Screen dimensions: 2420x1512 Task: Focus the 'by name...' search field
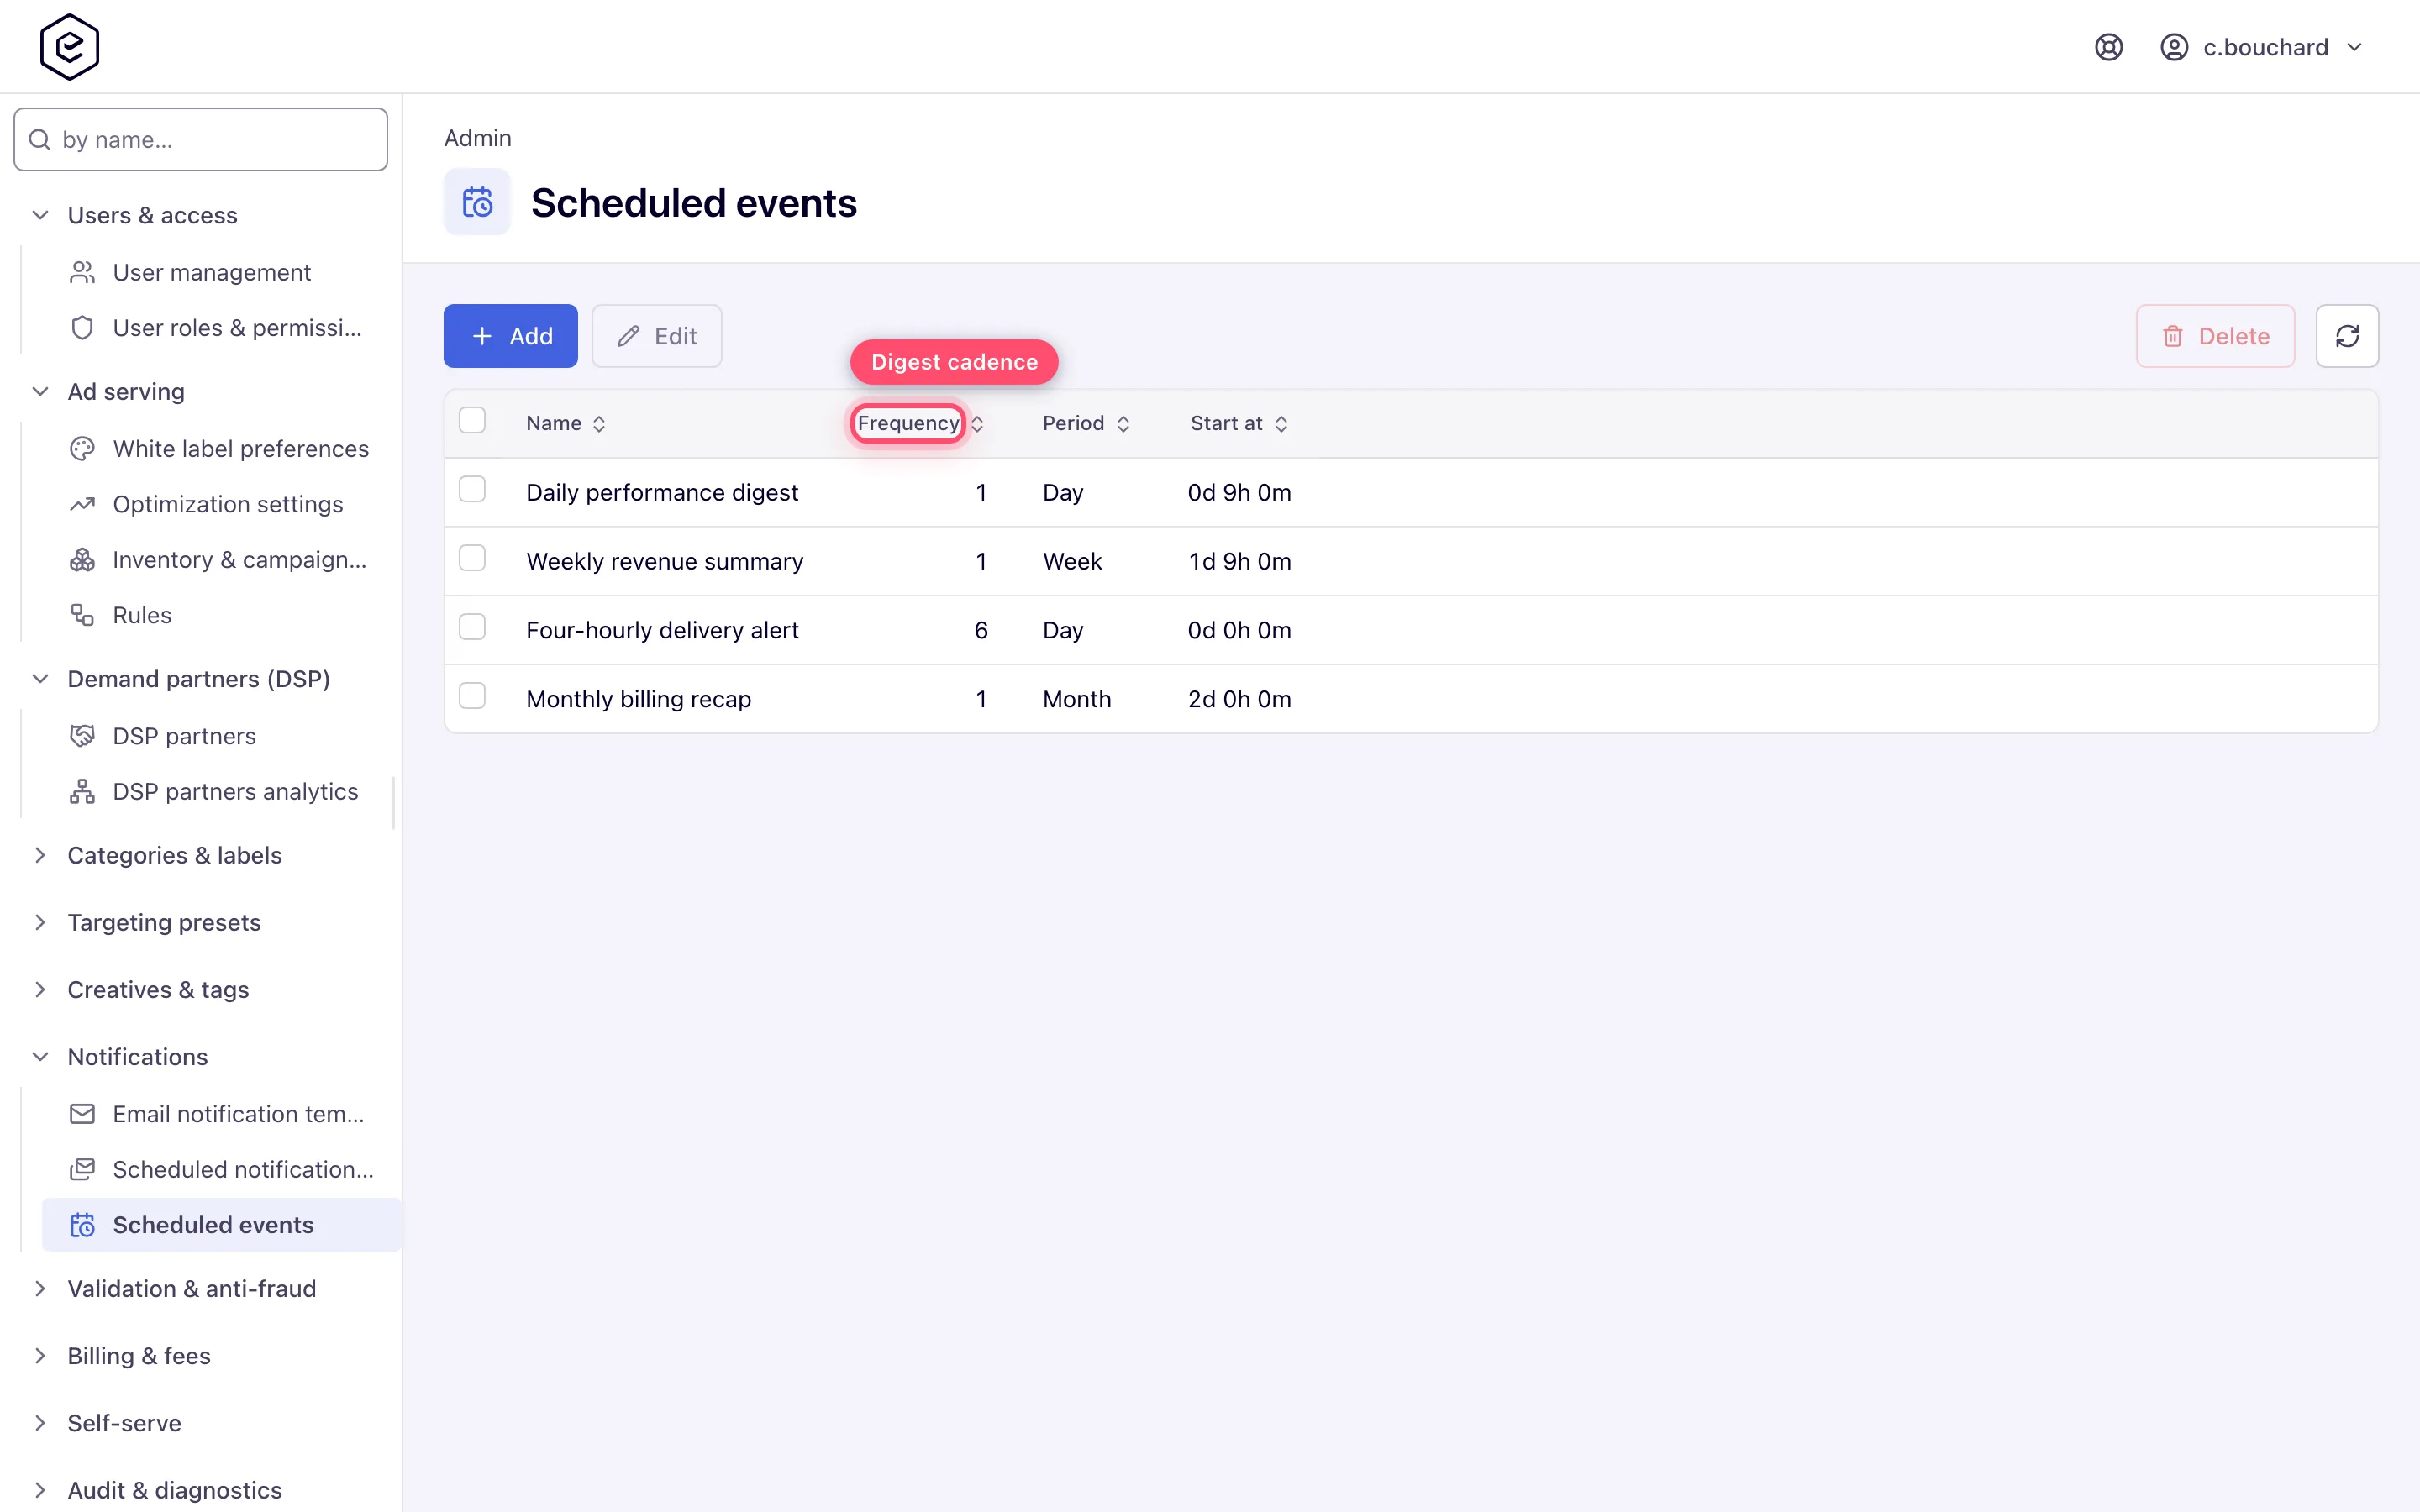(201, 139)
